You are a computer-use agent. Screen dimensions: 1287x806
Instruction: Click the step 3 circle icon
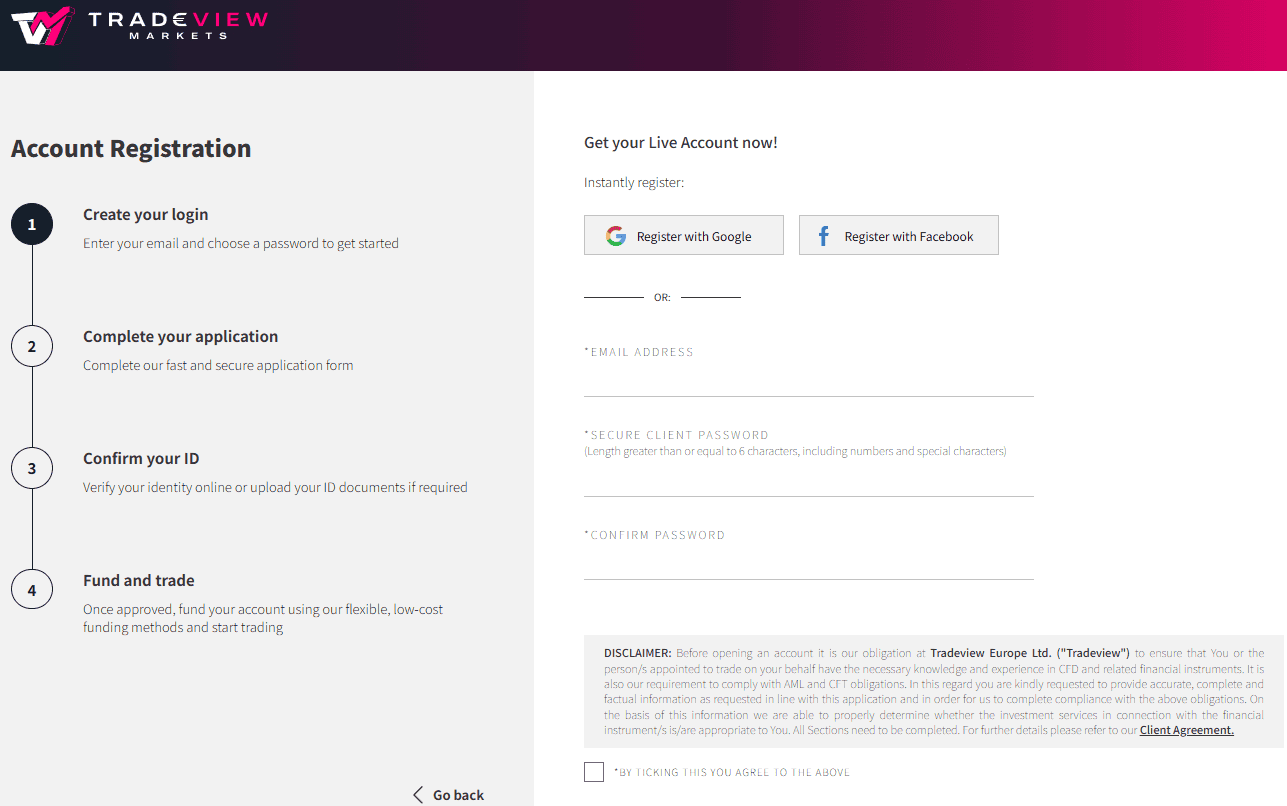click(32, 468)
